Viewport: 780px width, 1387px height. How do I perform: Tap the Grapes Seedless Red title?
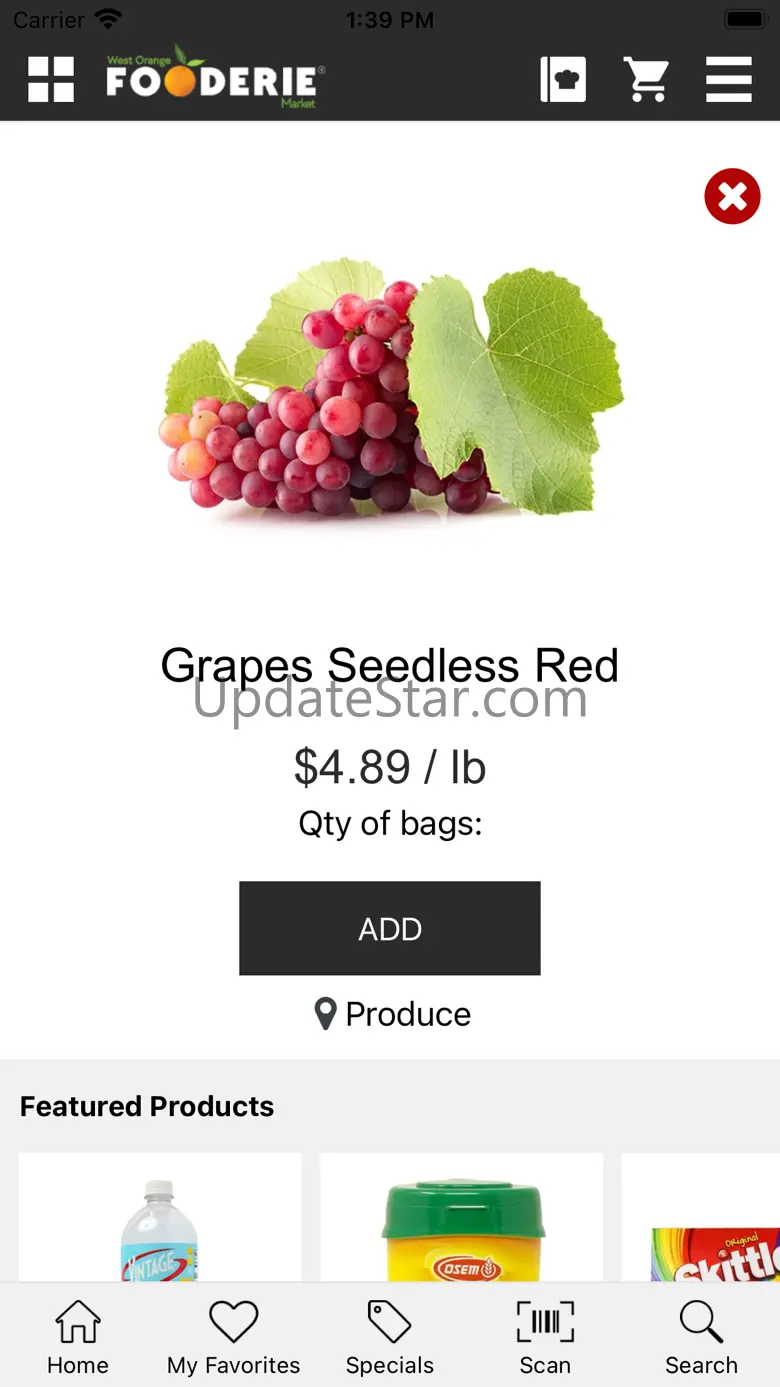(390, 665)
